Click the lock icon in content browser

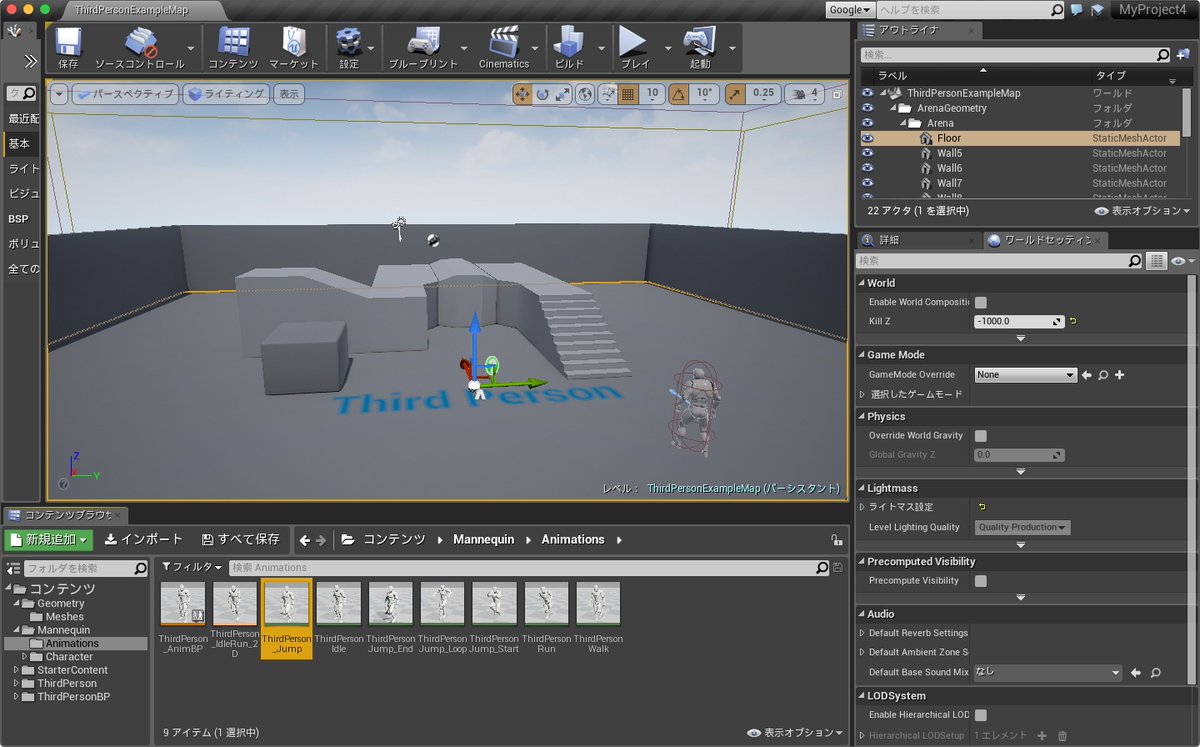tap(836, 540)
